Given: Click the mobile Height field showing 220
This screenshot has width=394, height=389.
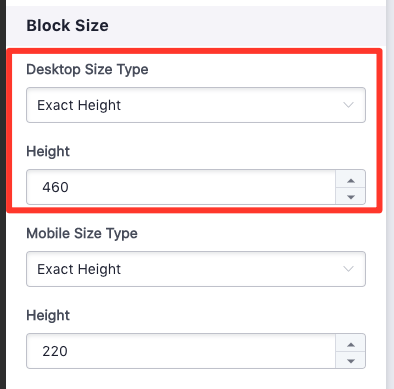Looking at the screenshot, I should click(181, 351).
